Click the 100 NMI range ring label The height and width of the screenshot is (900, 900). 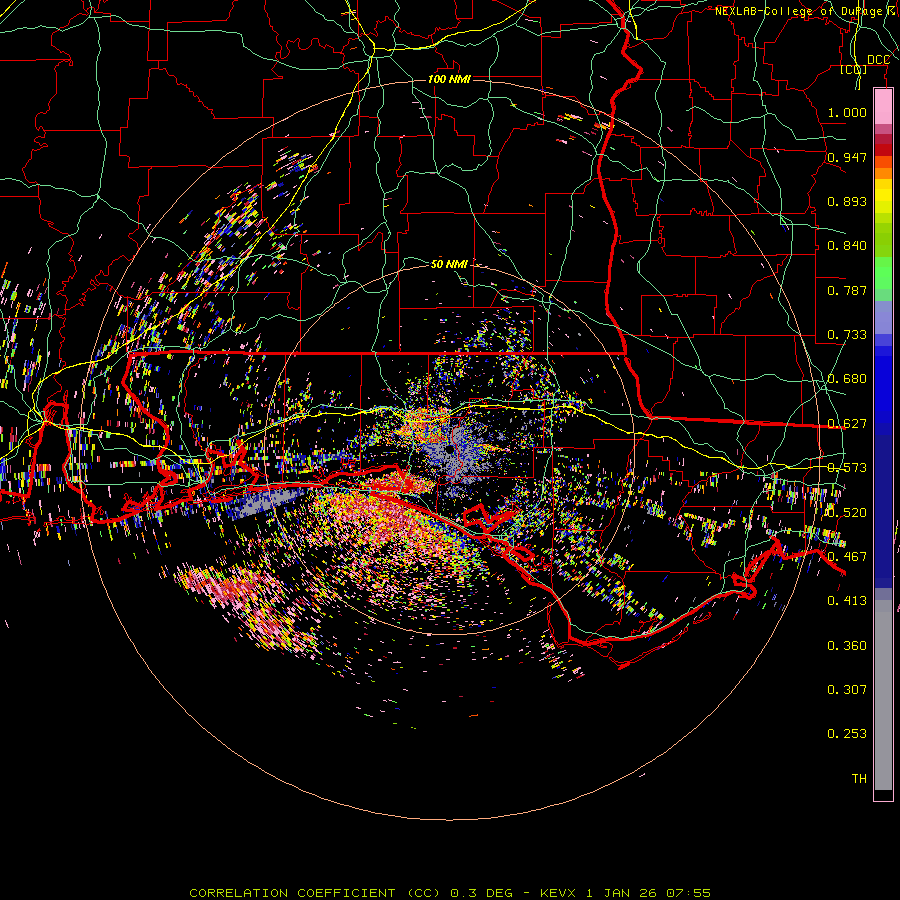pos(449,79)
